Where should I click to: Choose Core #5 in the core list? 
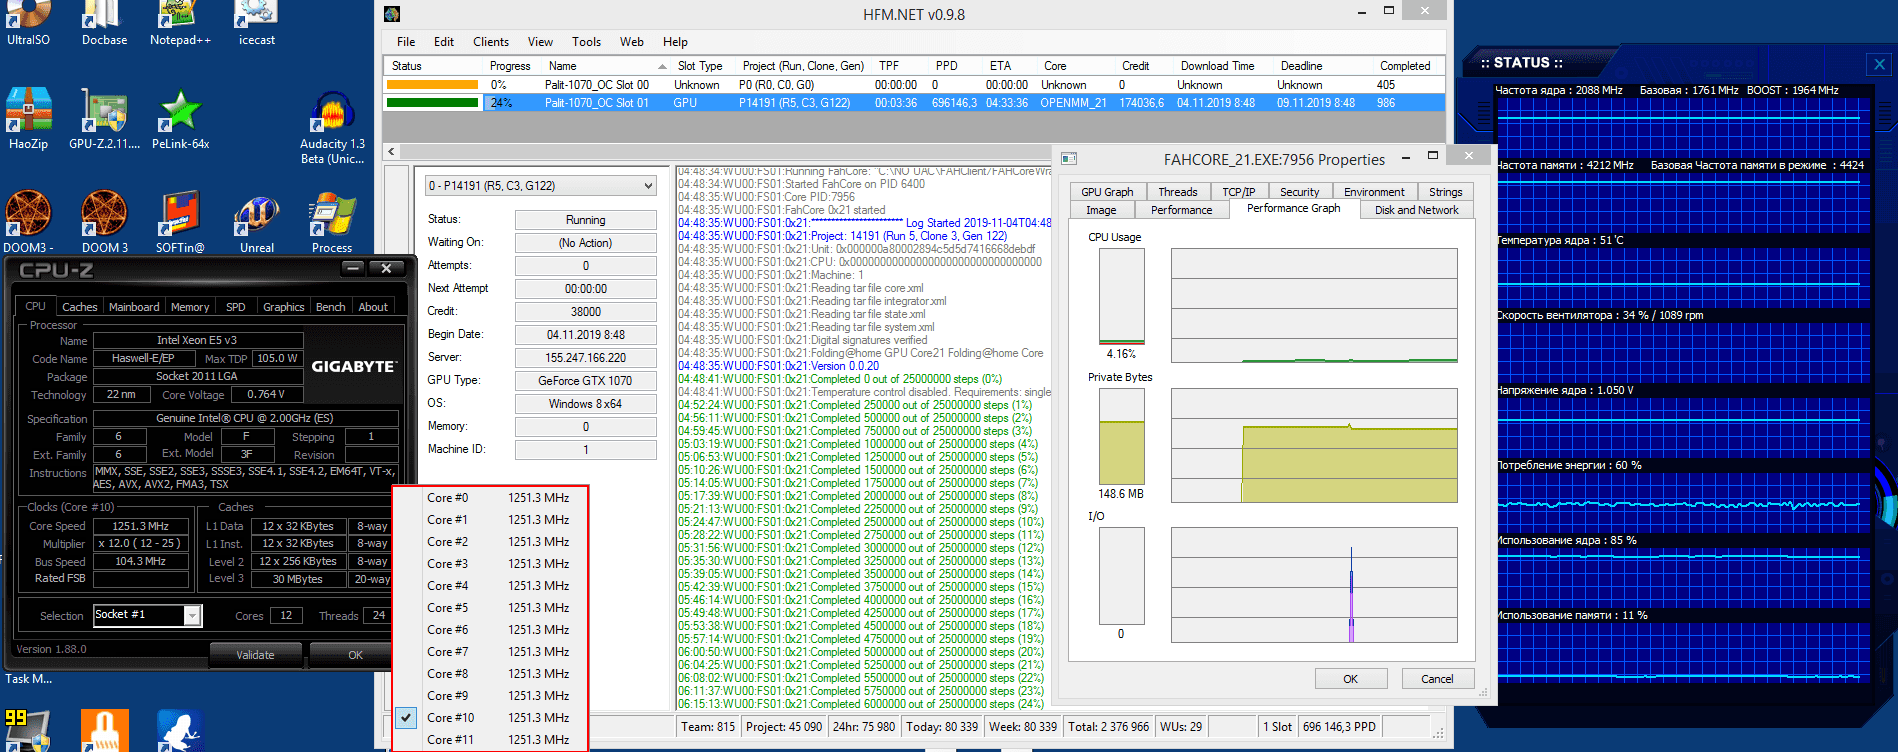coord(447,608)
